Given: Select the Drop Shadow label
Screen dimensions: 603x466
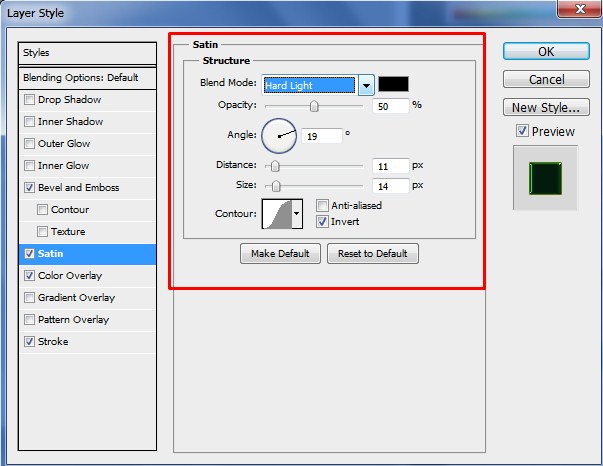Looking at the screenshot, I should coord(70,100).
